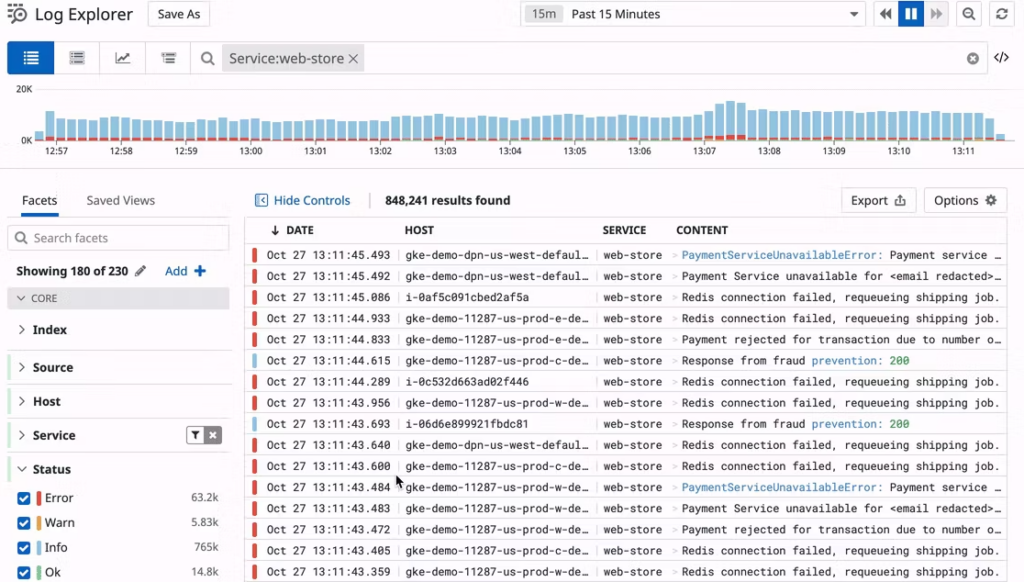
Task: Clear the entire search query
Action: tap(972, 59)
